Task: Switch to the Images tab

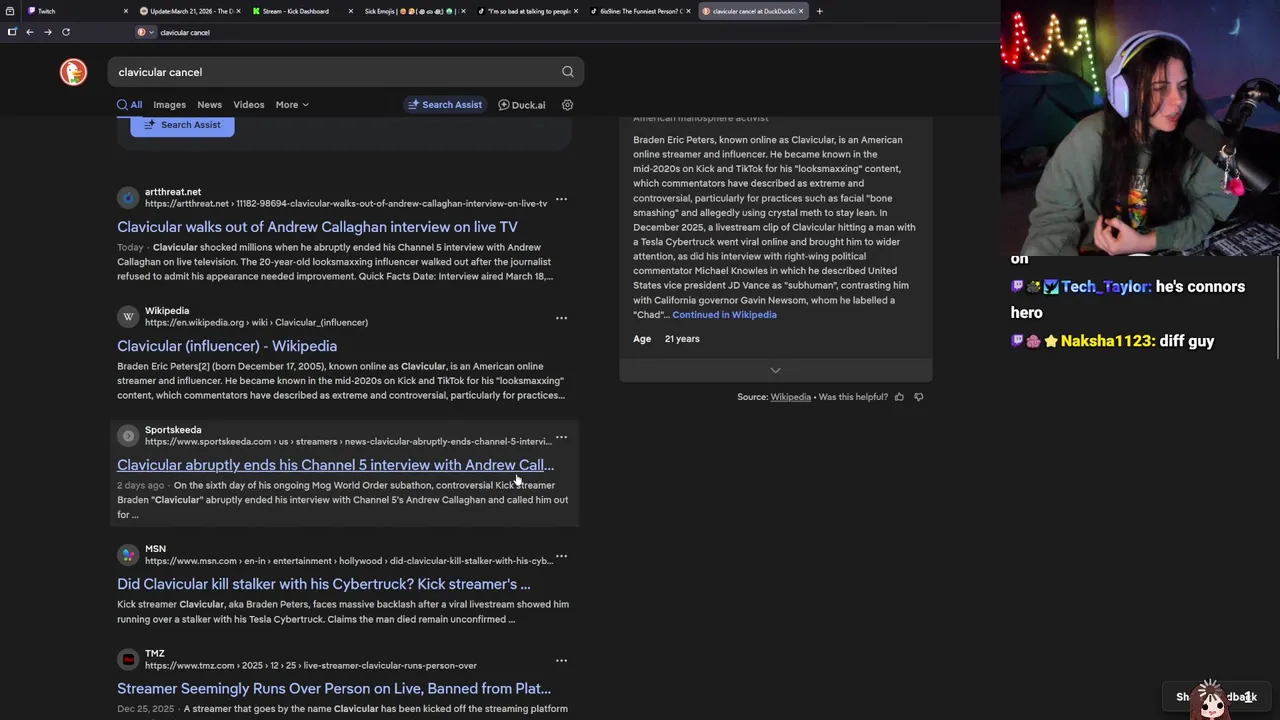Action: click(x=169, y=105)
